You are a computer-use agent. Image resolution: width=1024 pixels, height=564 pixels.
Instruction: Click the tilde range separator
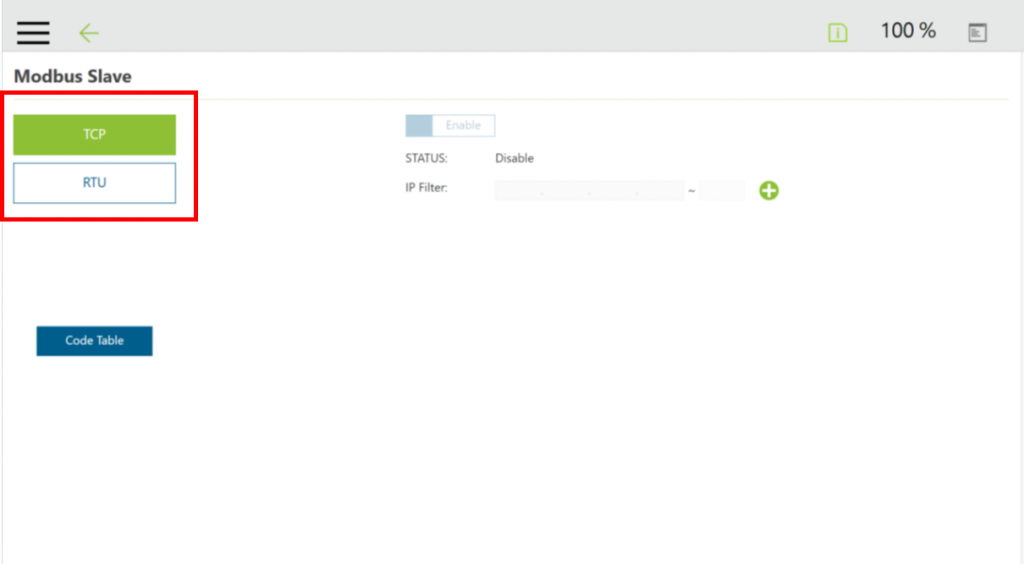click(x=691, y=191)
